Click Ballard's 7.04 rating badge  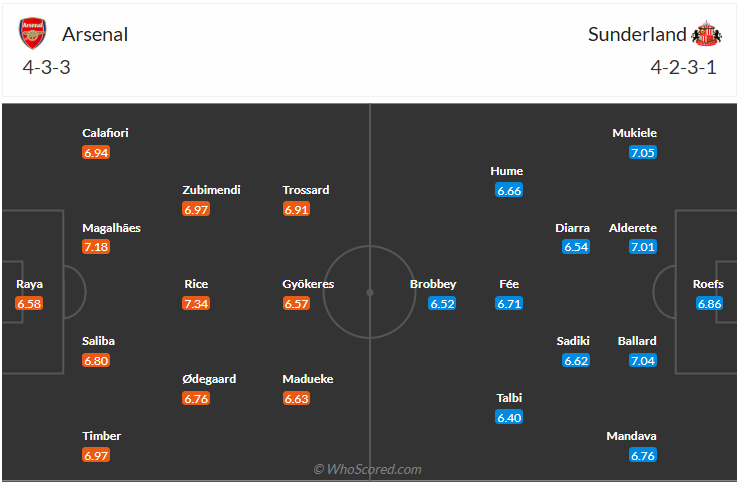(642, 360)
